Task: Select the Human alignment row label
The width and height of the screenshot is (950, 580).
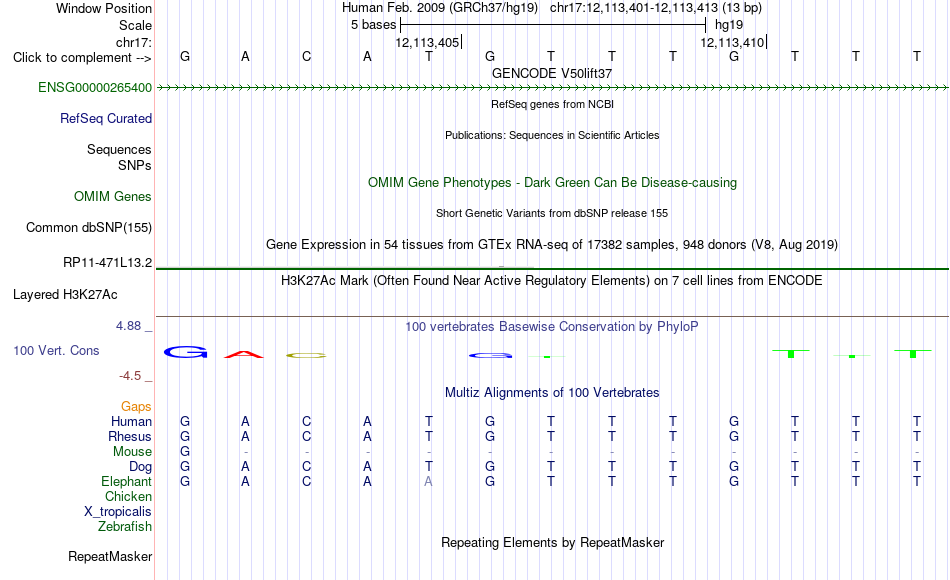Action: click(131, 421)
